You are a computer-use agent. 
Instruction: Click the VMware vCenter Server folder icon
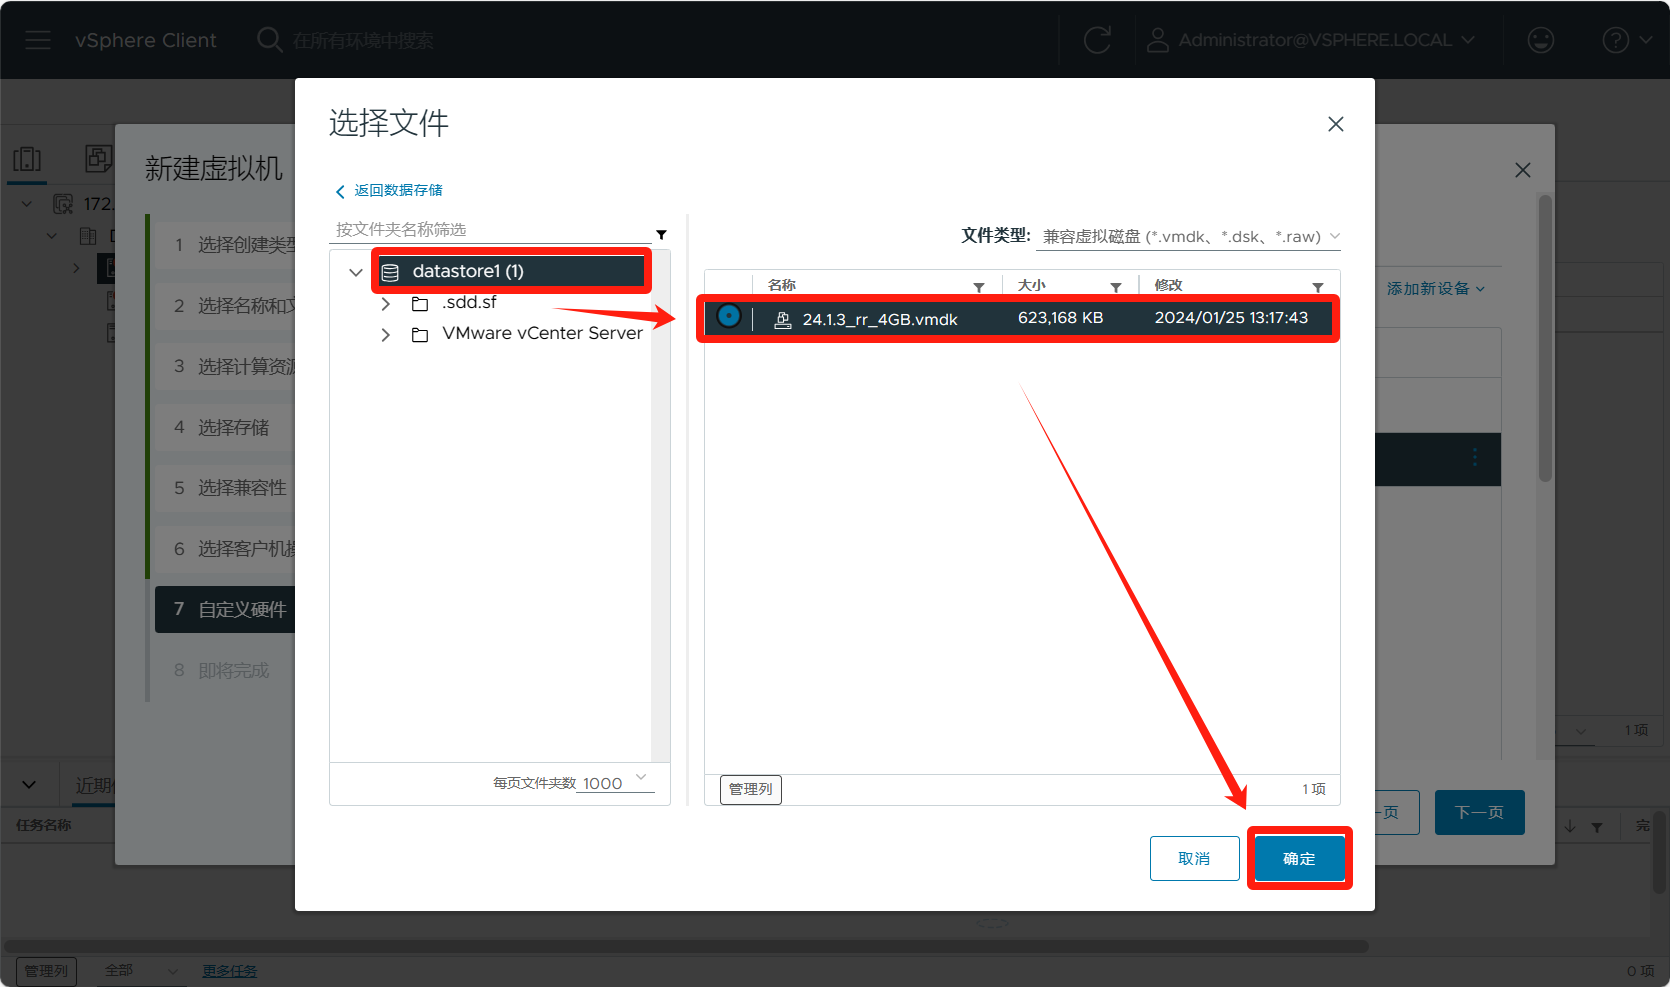click(420, 335)
